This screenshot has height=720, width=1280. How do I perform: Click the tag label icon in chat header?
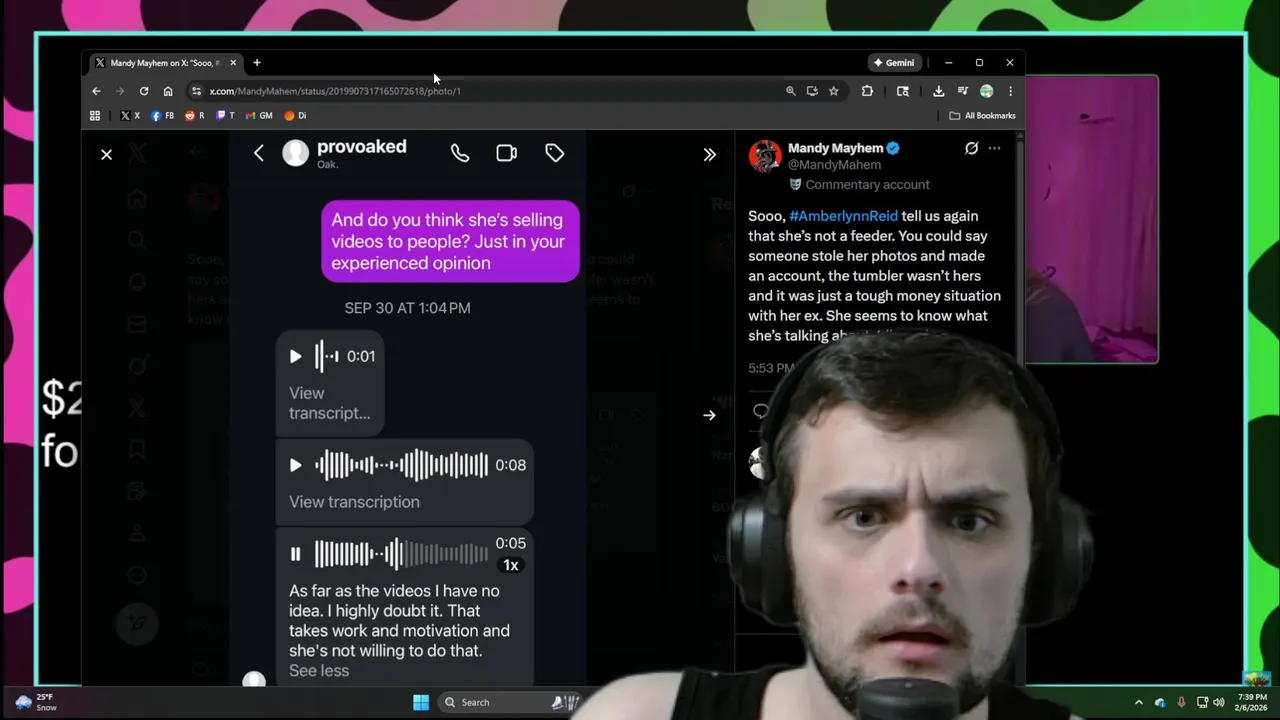coord(554,153)
